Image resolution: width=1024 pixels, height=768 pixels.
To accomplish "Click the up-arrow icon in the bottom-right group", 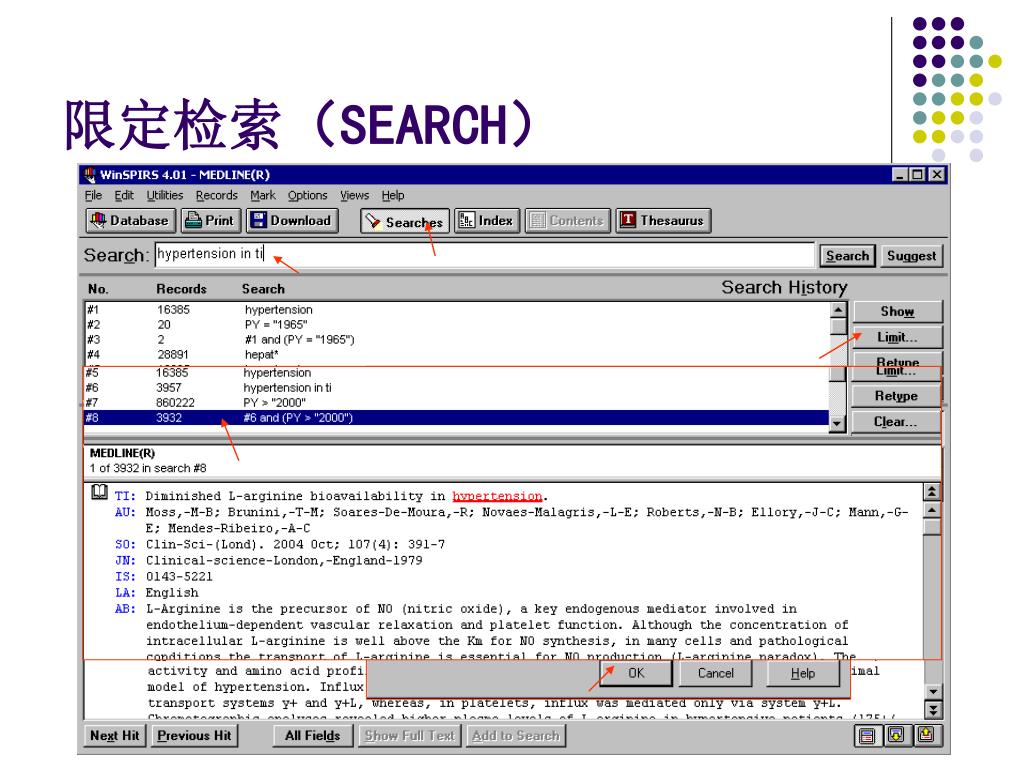I will pos(926,735).
